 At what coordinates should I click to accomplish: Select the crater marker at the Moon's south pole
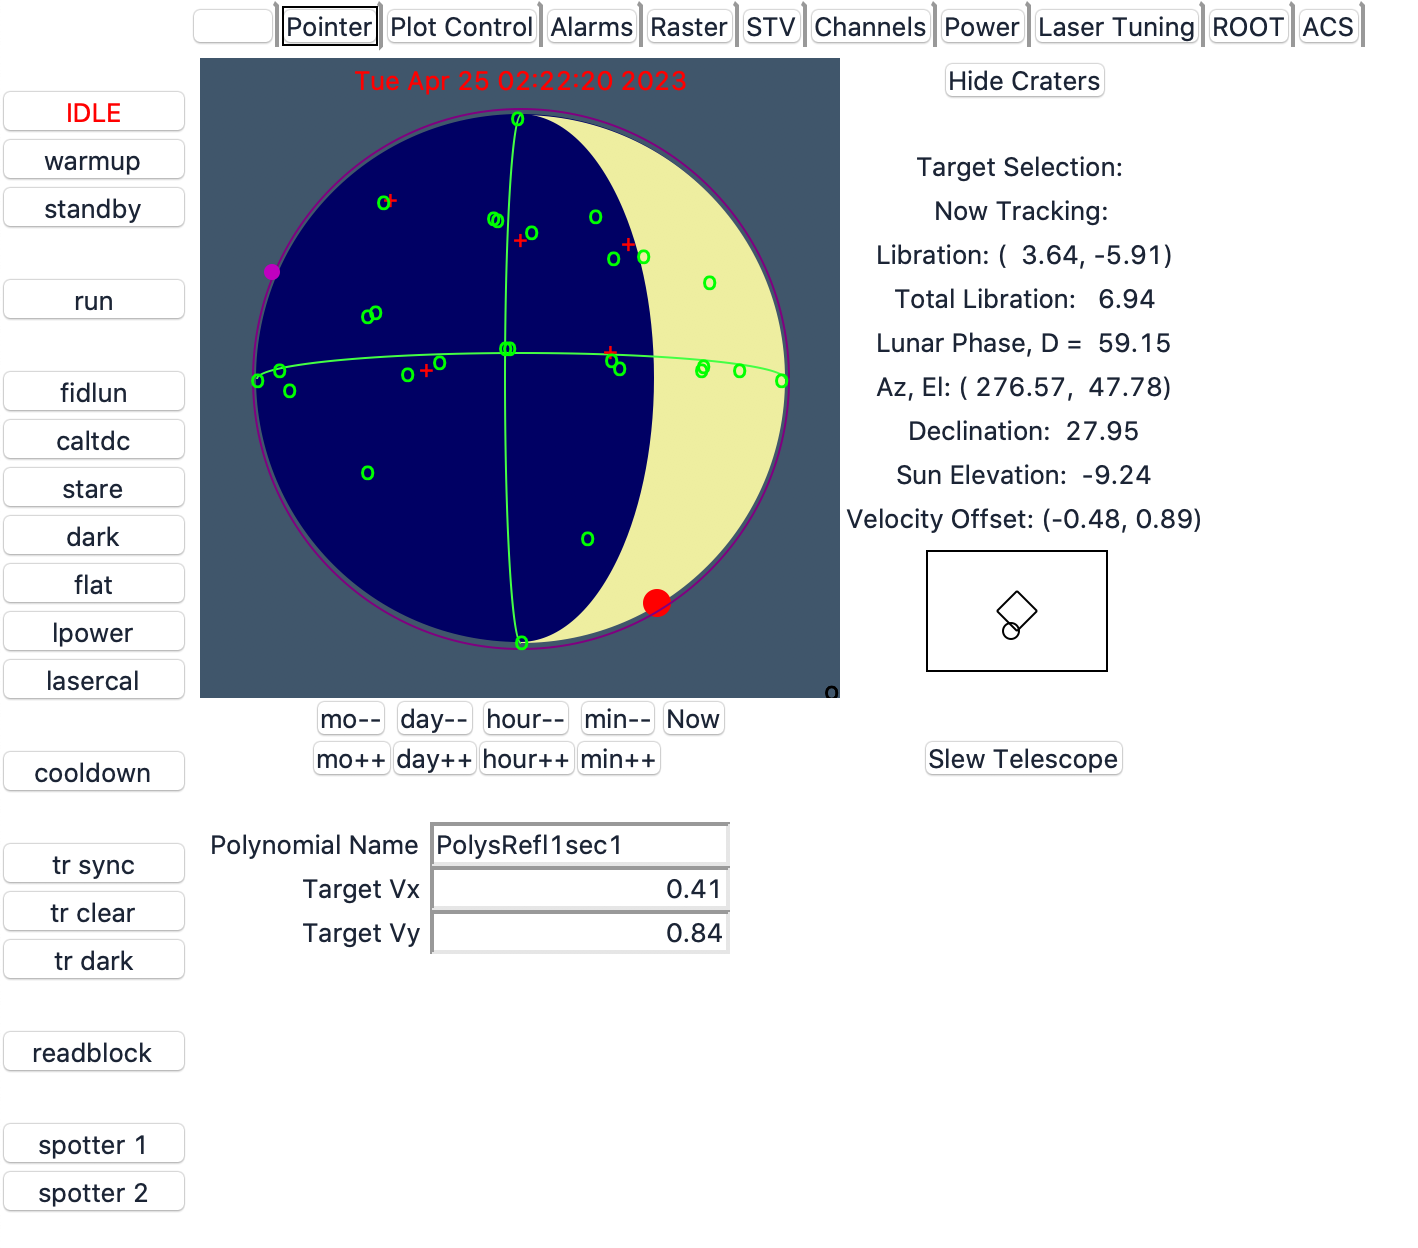point(521,643)
